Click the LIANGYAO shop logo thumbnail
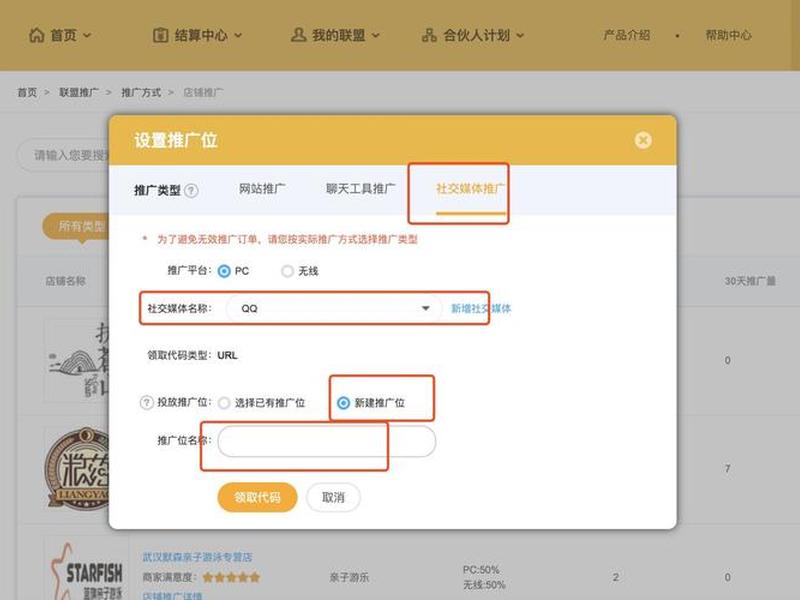800x600 pixels. coord(78,468)
